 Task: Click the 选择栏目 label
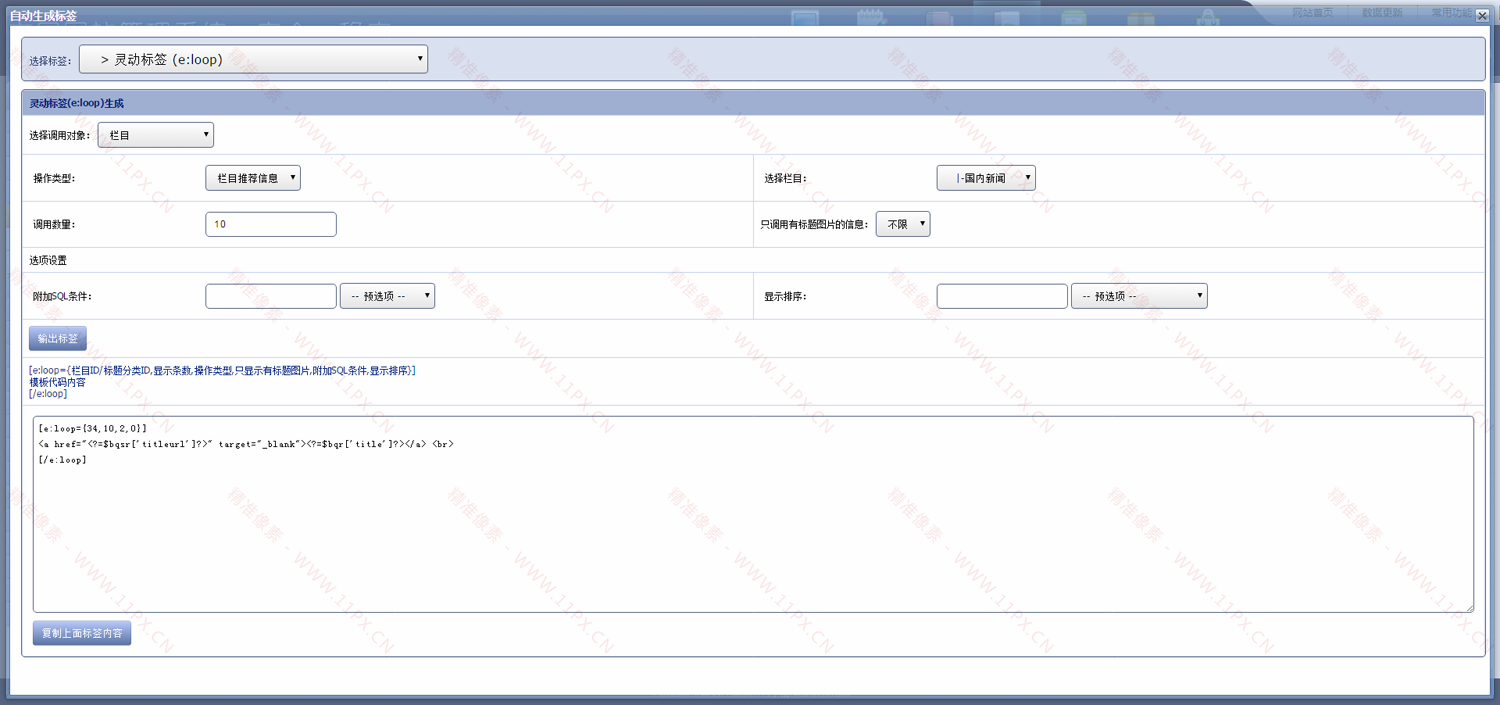pos(785,178)
